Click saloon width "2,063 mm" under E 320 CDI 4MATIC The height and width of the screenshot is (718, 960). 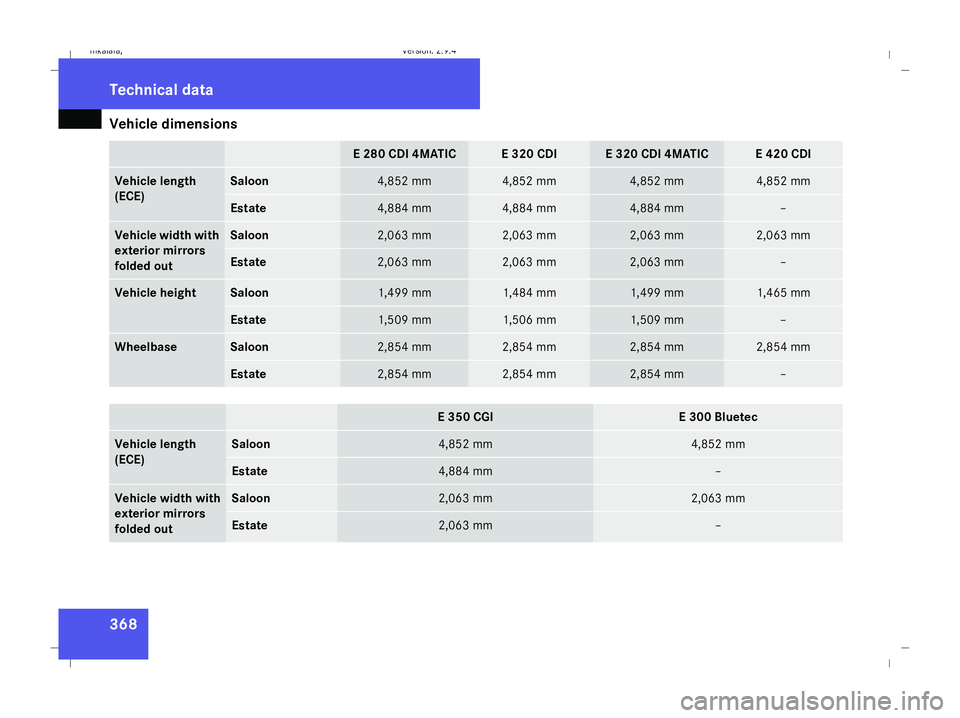(656, 235)
